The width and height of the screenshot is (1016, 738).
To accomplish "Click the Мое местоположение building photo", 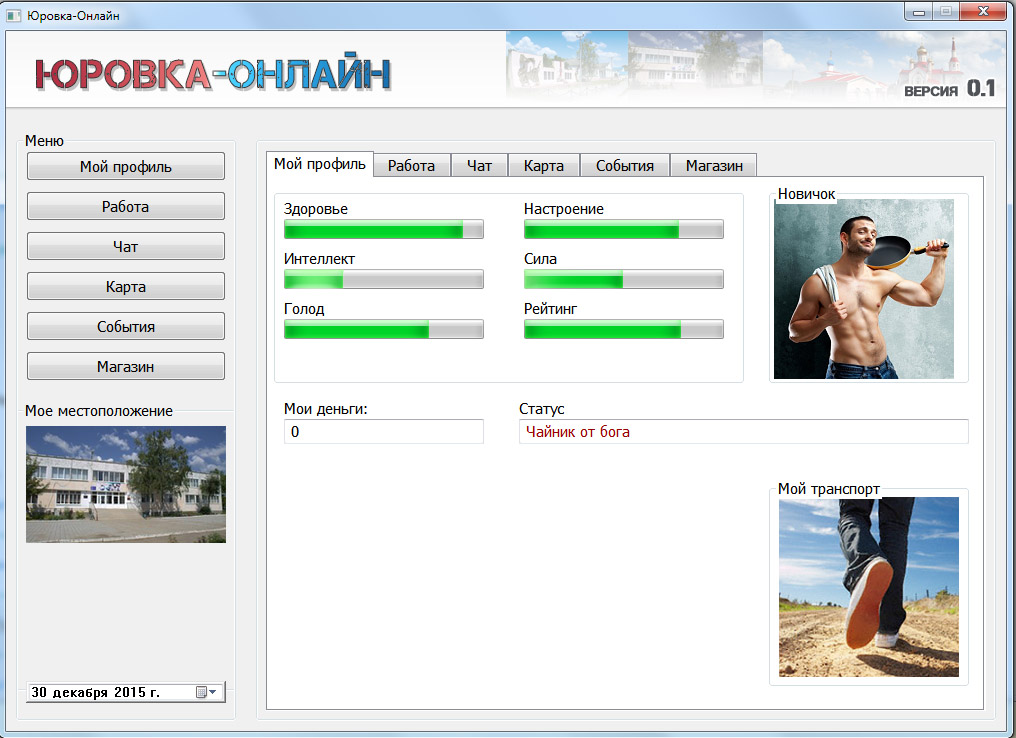I will tap(125, 484).
